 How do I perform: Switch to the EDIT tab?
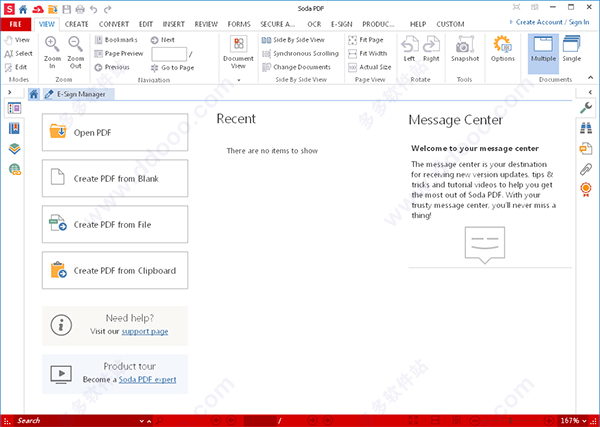pos(146,24)
